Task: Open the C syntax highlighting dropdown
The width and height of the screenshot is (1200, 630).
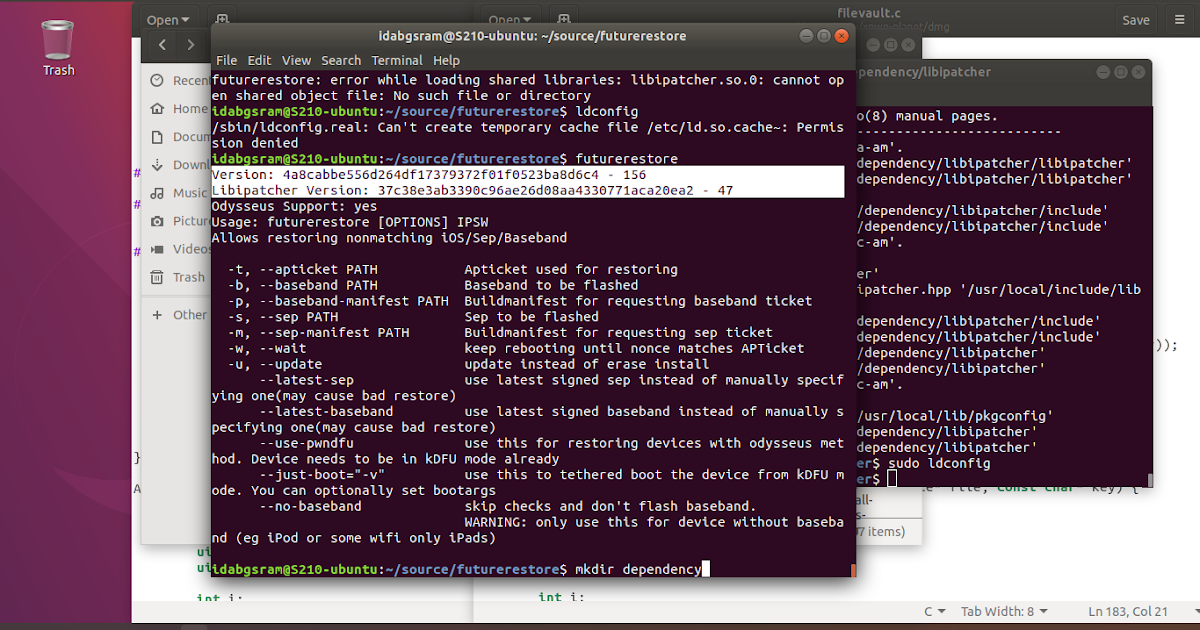Action: pyautogui.click(x=933, y=611)
